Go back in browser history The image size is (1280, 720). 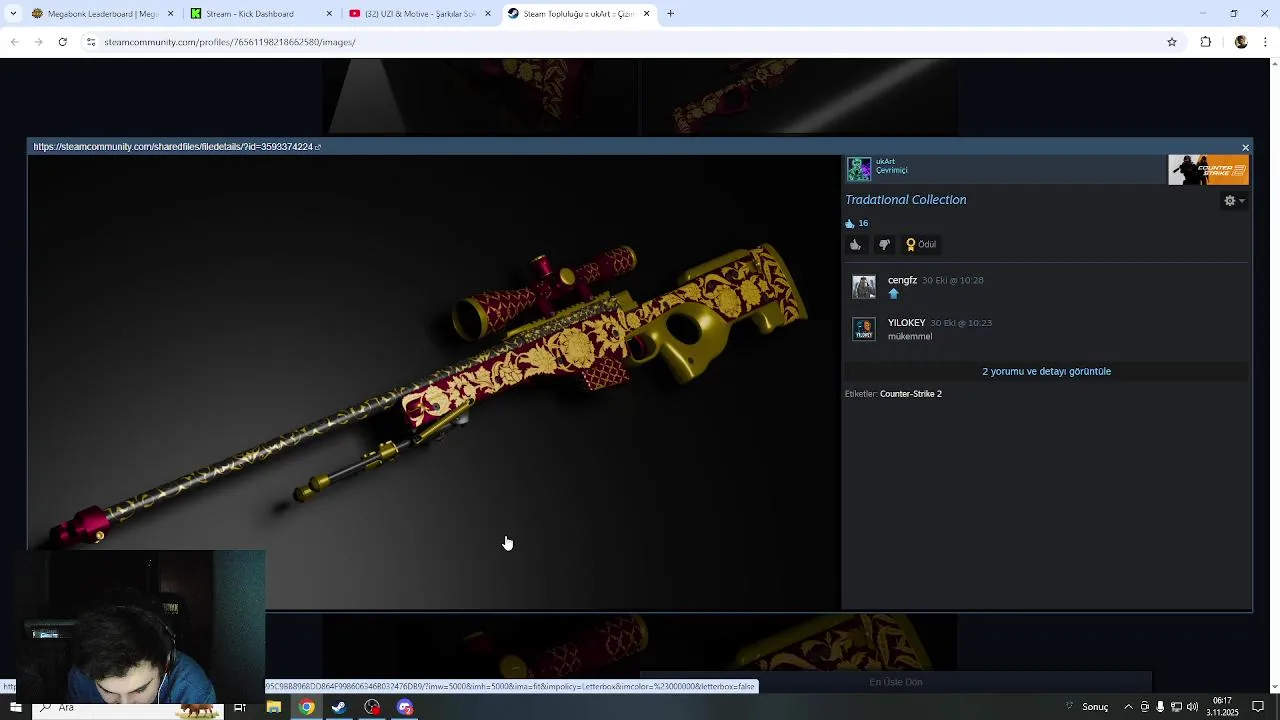(14, 42)
